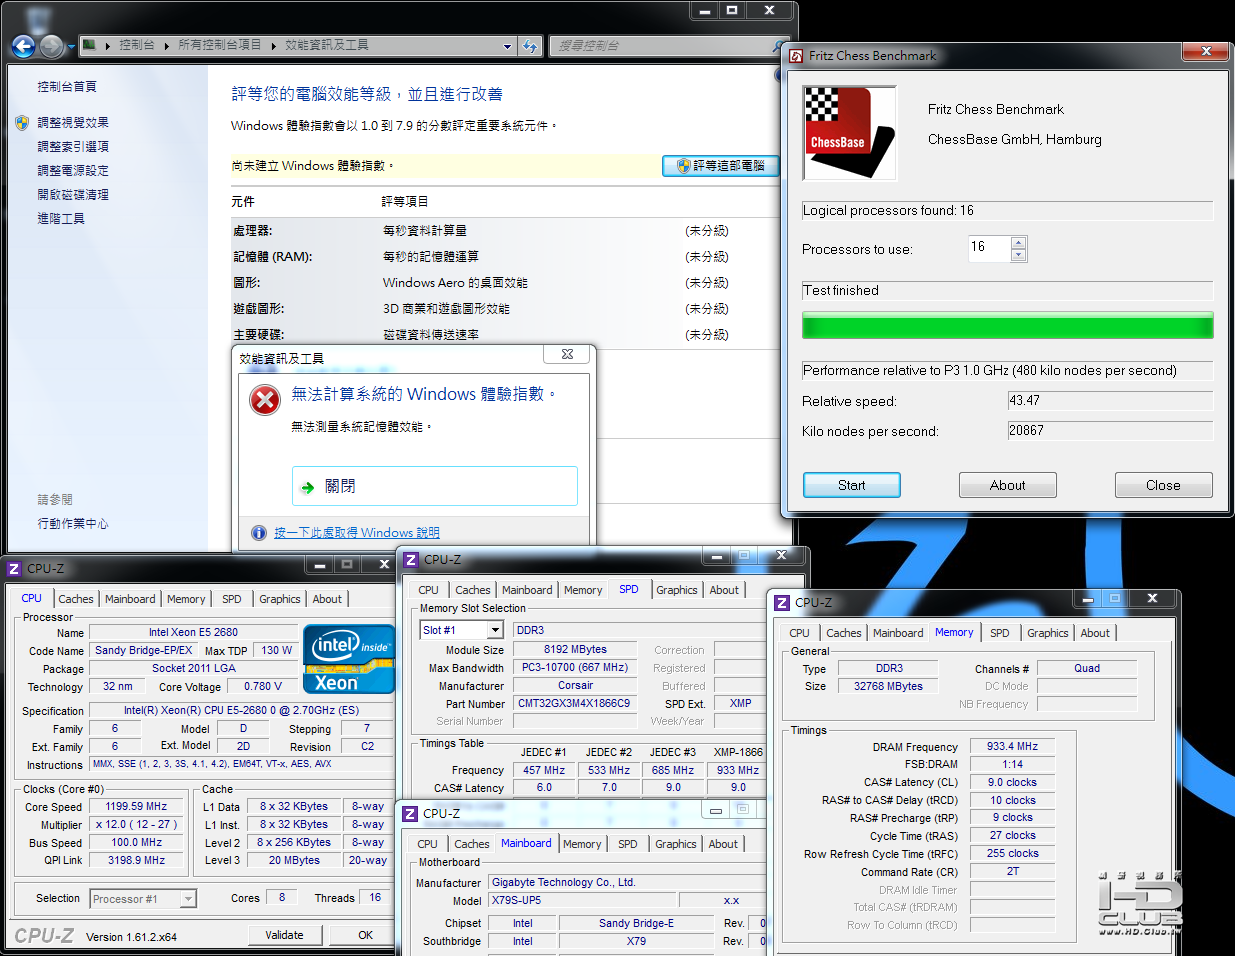Click the CPU-Z title icon of the CPU window

[14, 569]
